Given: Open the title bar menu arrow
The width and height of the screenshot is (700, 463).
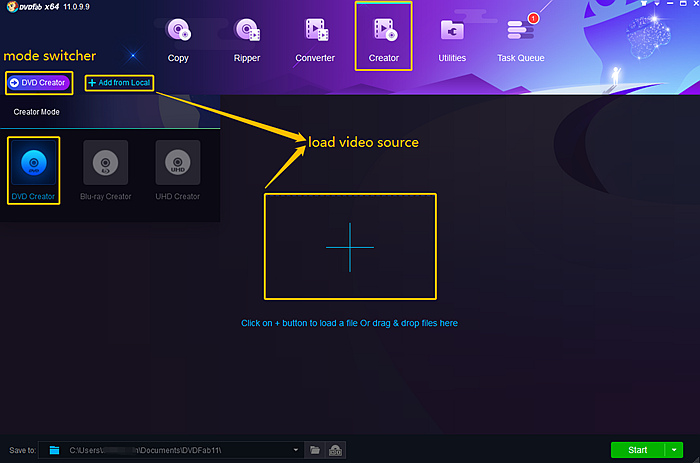Looking at the screenshot, I should [x=657, y=4].
